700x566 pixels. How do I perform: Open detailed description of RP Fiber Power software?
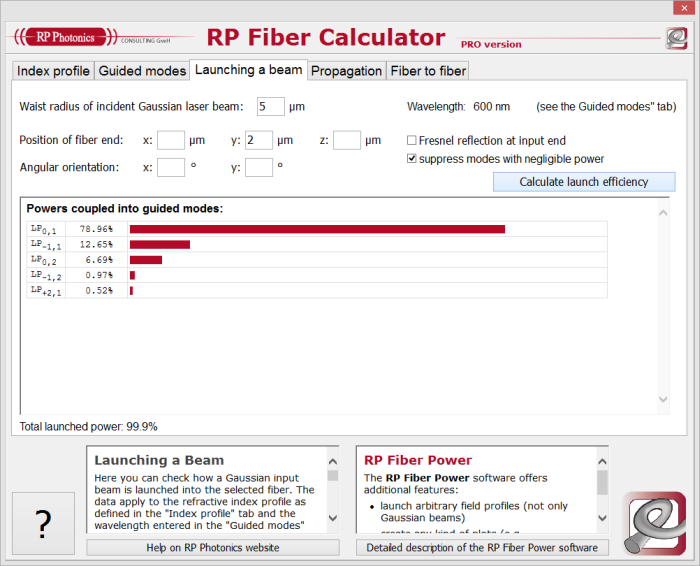tap(481, 547)
